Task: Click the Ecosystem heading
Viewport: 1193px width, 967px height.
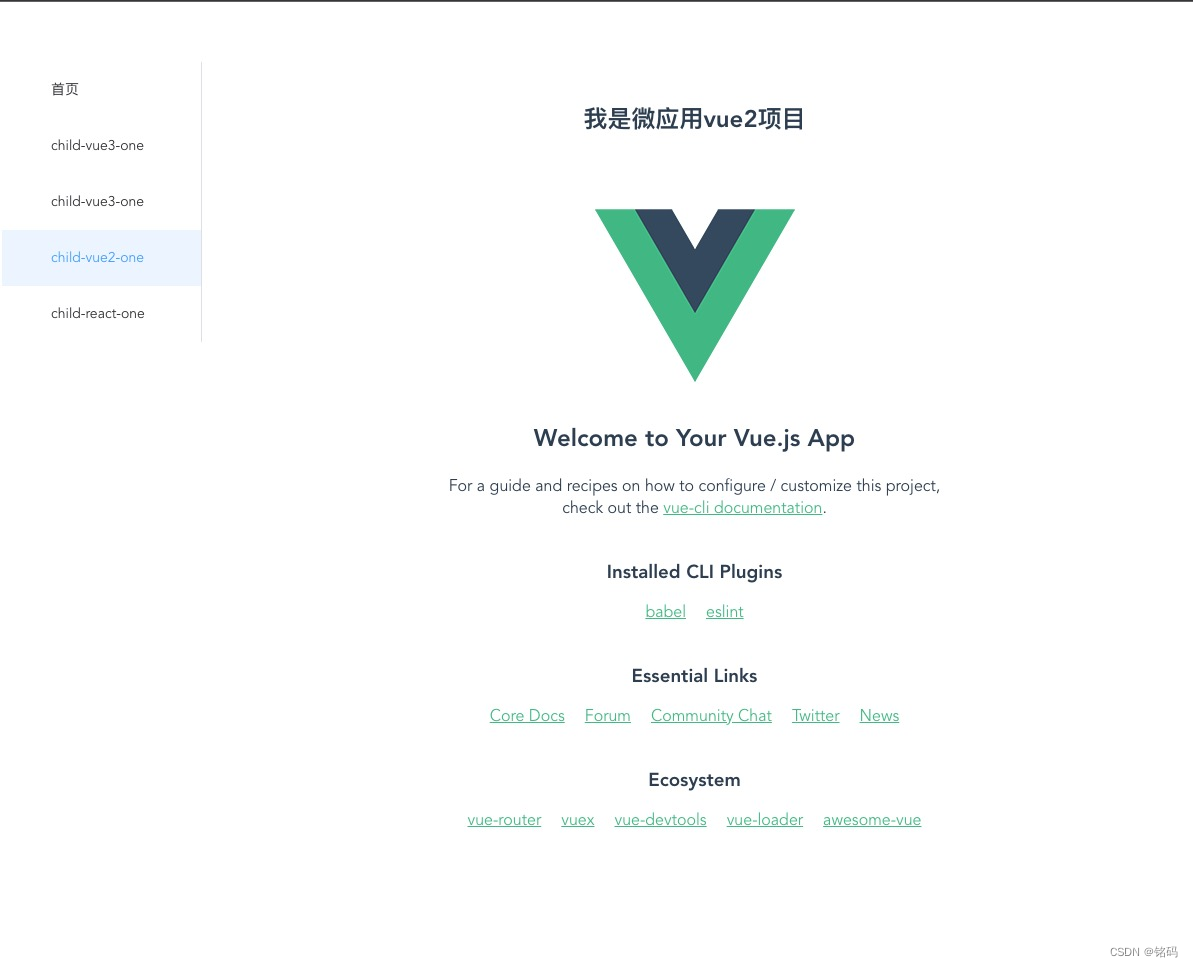Action: pyautogui.click(x=694, y=780)
